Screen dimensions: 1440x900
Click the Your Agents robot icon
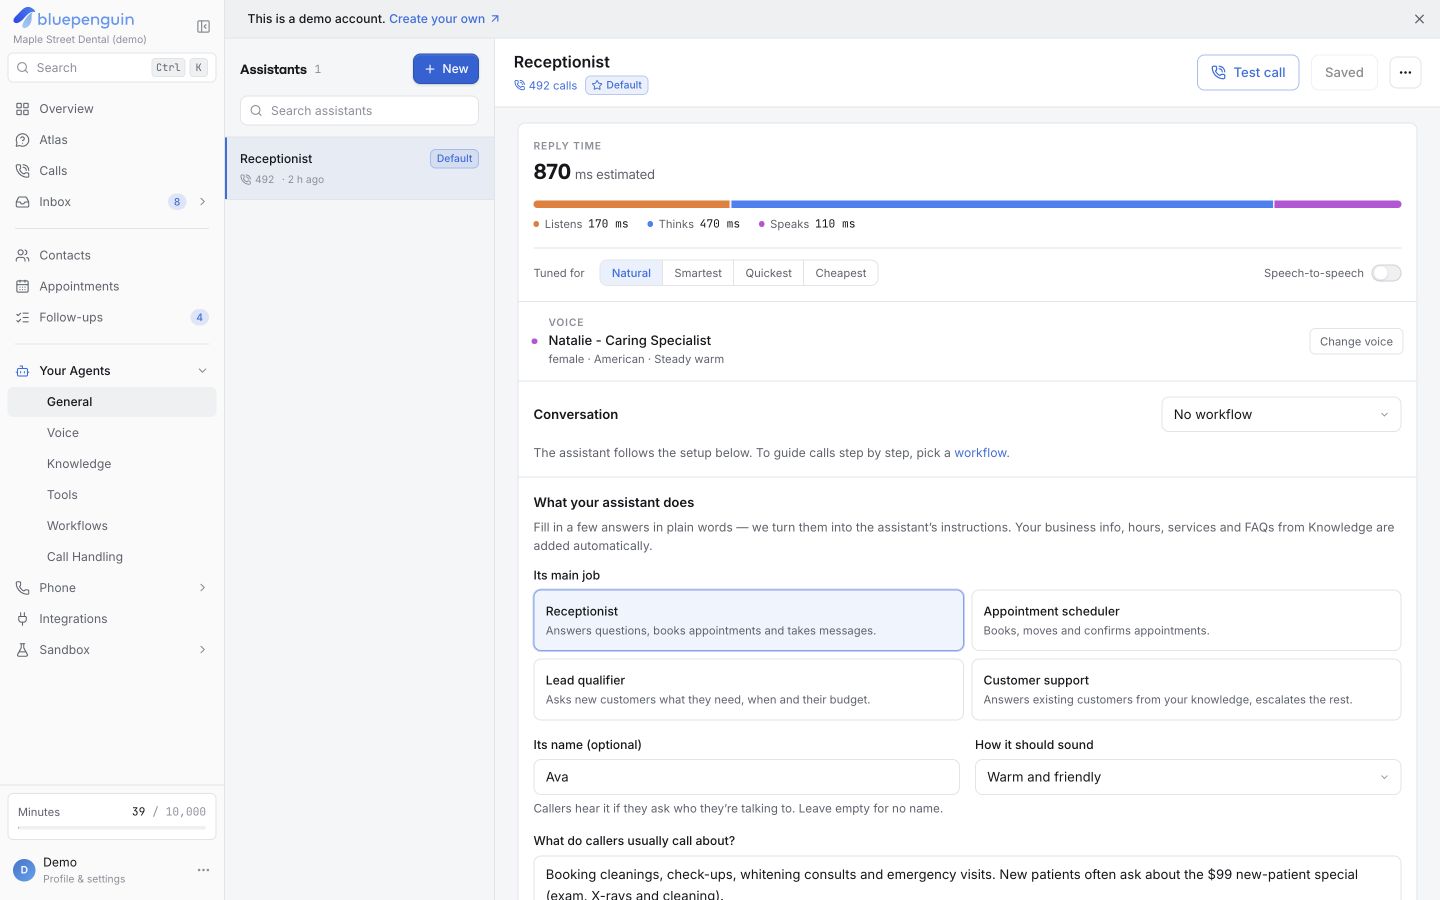[22, 371]
